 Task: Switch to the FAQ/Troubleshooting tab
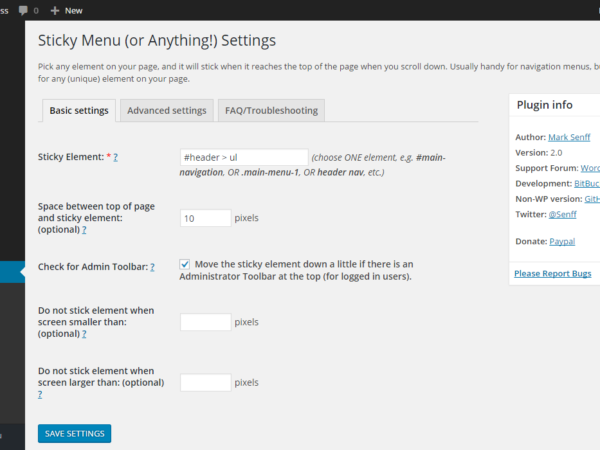click(x=270, y=110)
